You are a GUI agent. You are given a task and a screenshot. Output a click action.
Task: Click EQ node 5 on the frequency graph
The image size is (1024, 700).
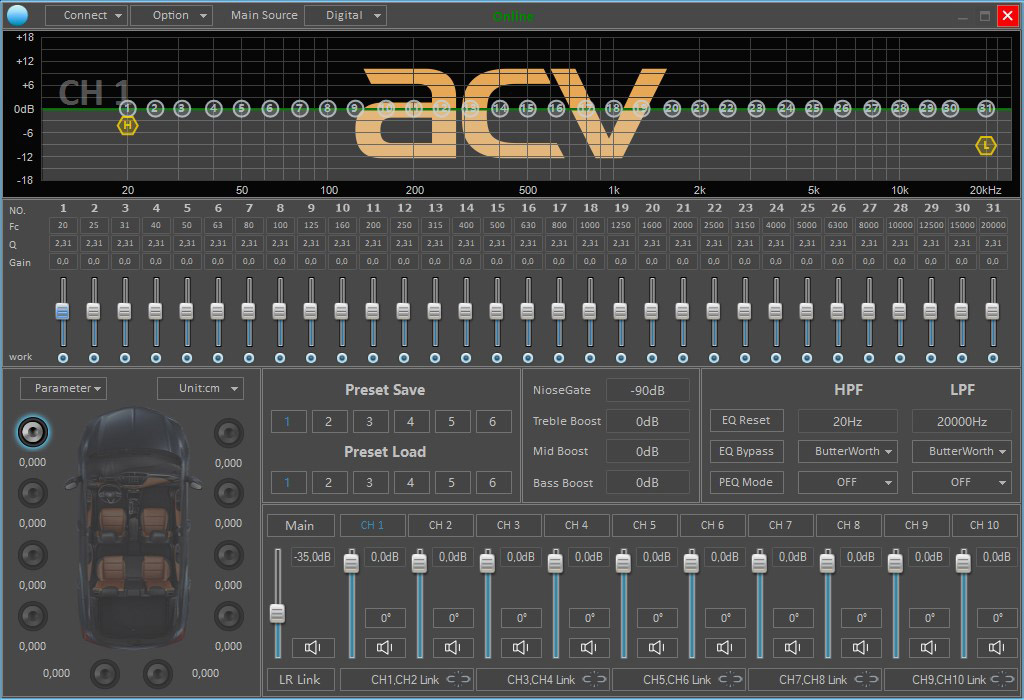coord(242,108)
